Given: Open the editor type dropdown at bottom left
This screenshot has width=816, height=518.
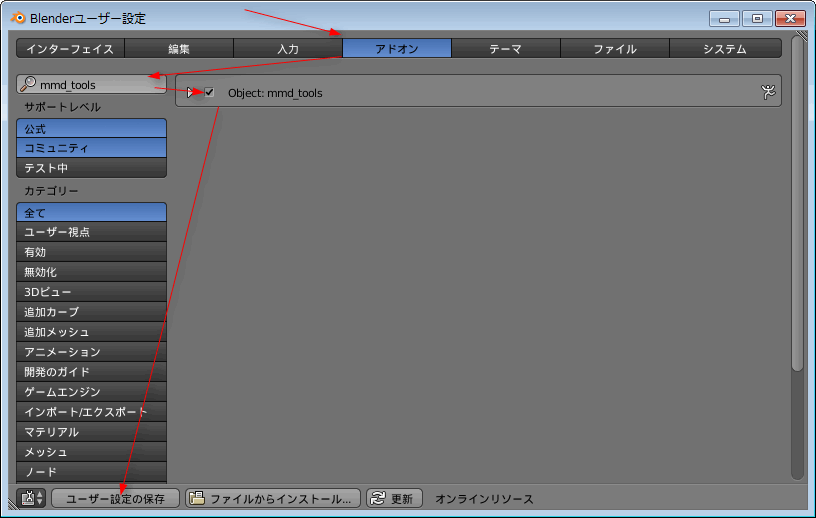Looking at the screenshot, I should click(31, 498).
